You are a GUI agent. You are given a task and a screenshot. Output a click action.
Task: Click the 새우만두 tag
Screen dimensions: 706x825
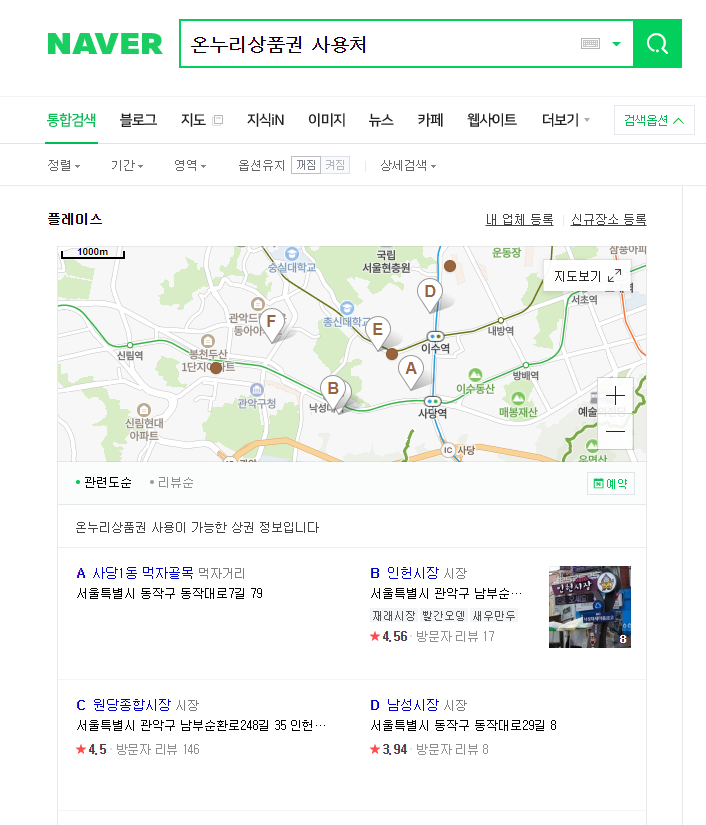[494, 615]
